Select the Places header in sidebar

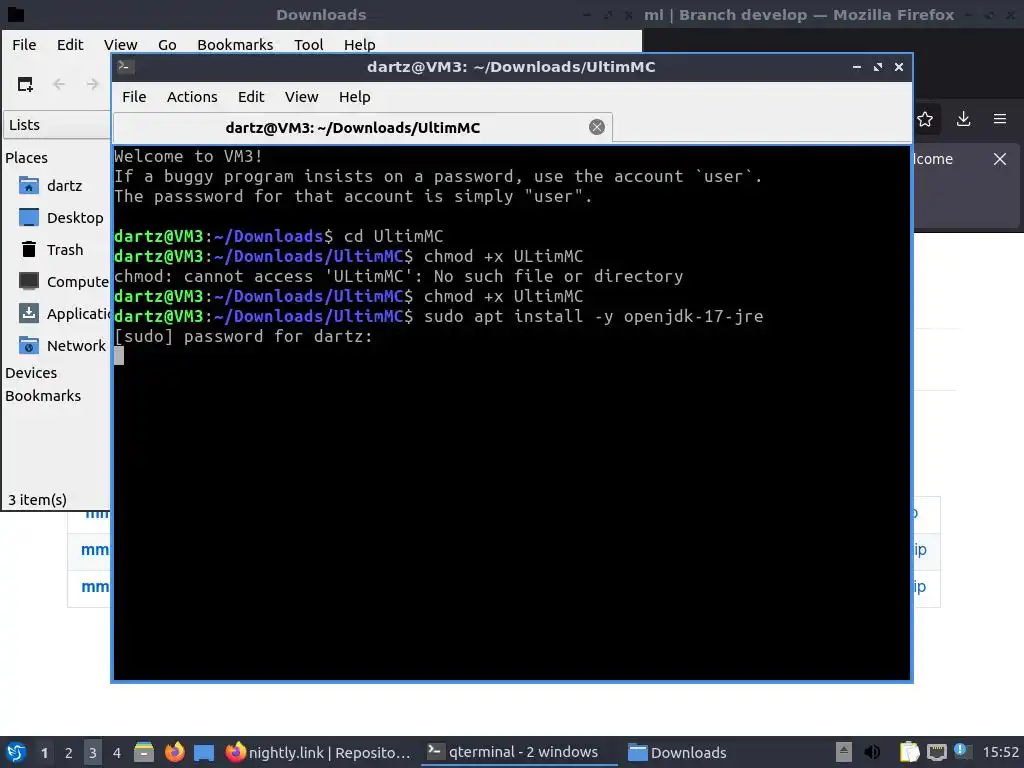tap(26, 157)
